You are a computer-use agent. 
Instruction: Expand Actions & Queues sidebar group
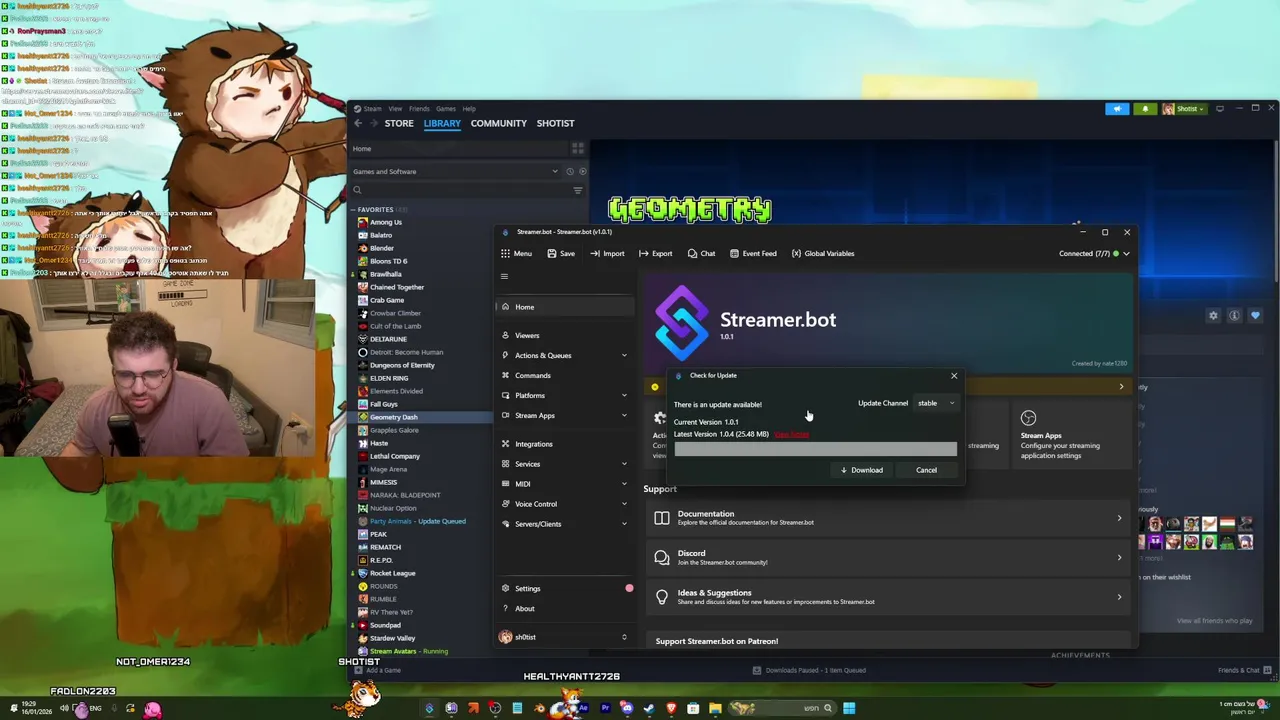[565, 355]
